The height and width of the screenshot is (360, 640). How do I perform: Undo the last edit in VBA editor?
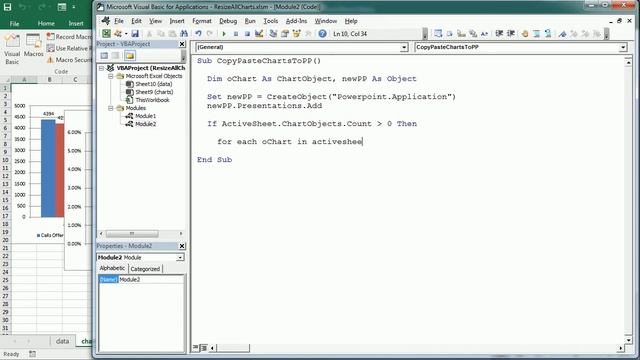click(198, 34)
